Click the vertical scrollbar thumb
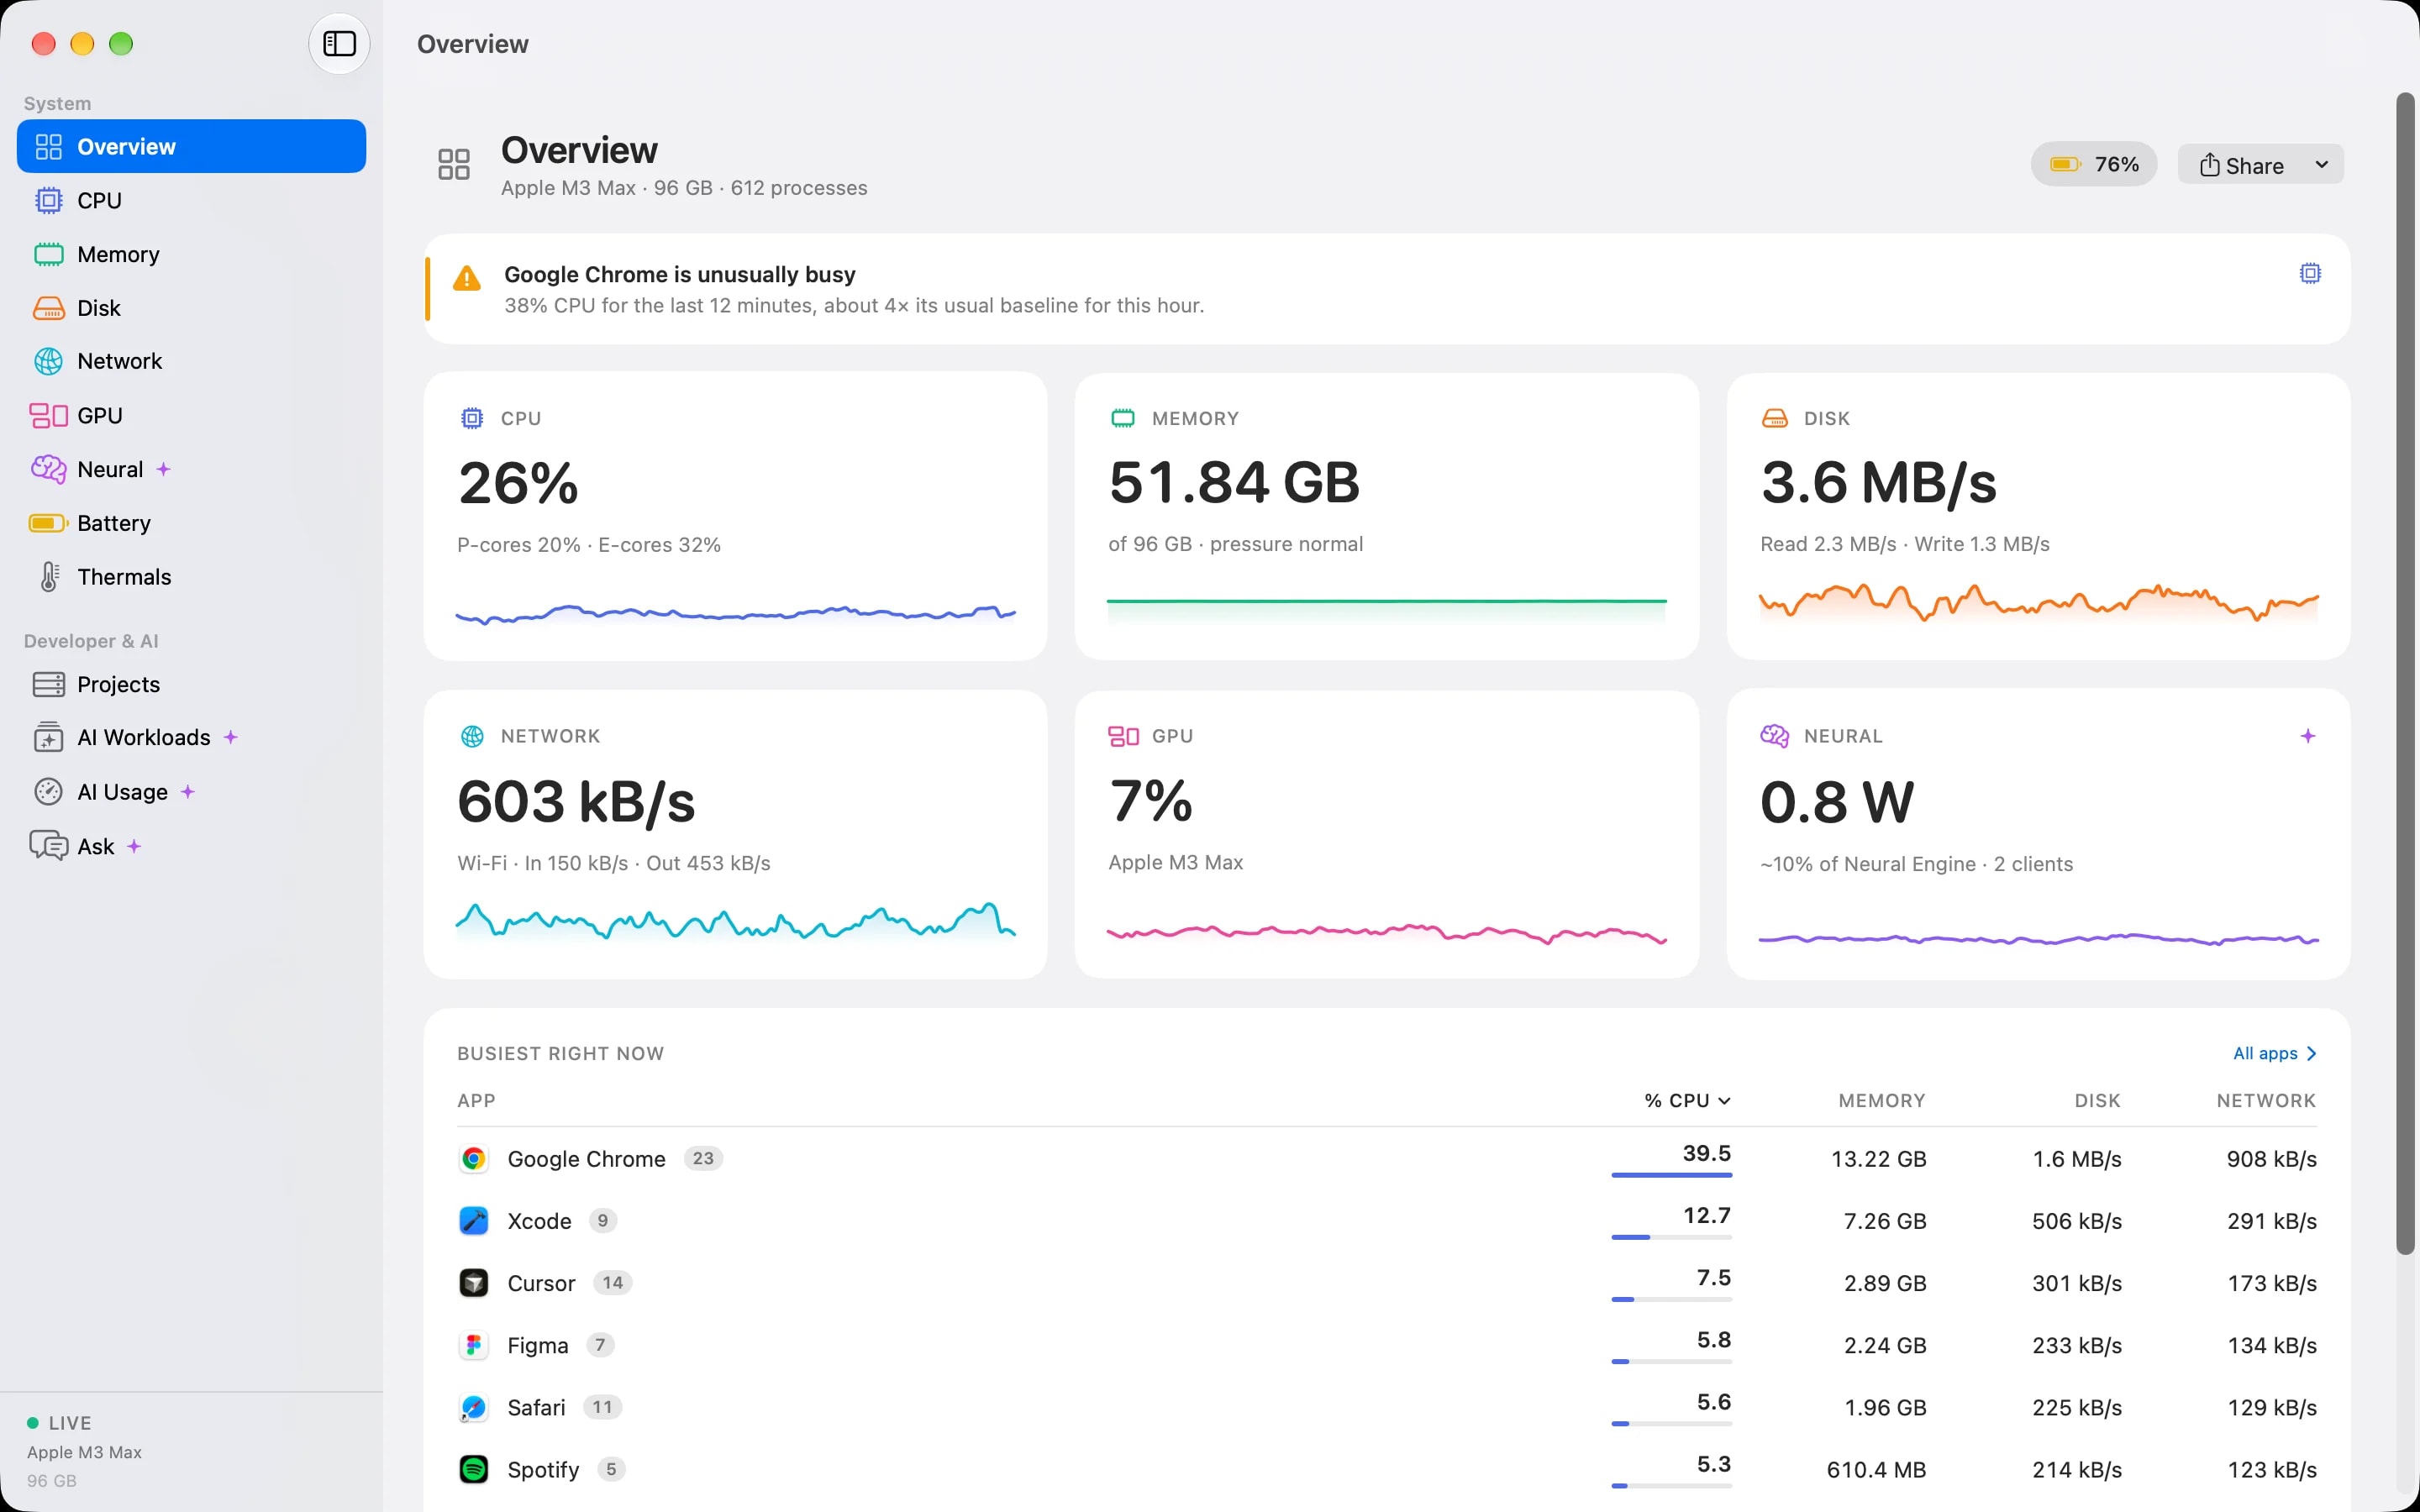2420x1512 pixels. coord(2405,673)
